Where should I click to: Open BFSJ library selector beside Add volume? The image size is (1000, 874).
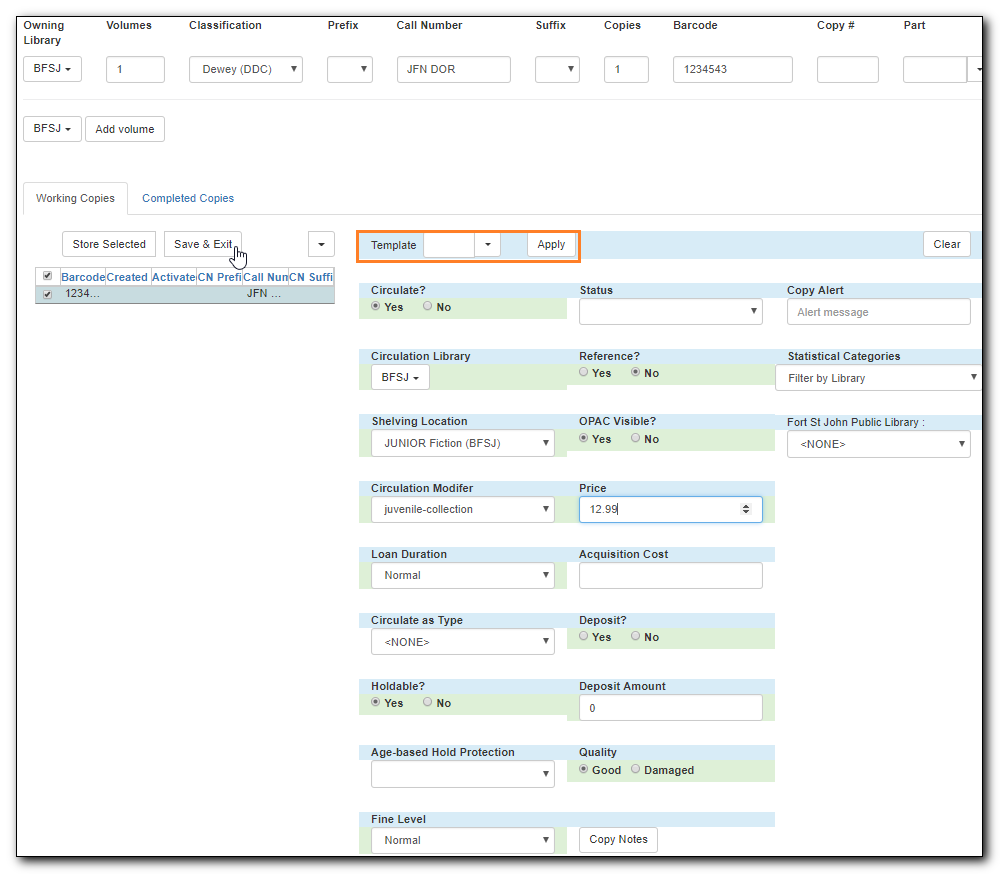[x=52, y=129]
